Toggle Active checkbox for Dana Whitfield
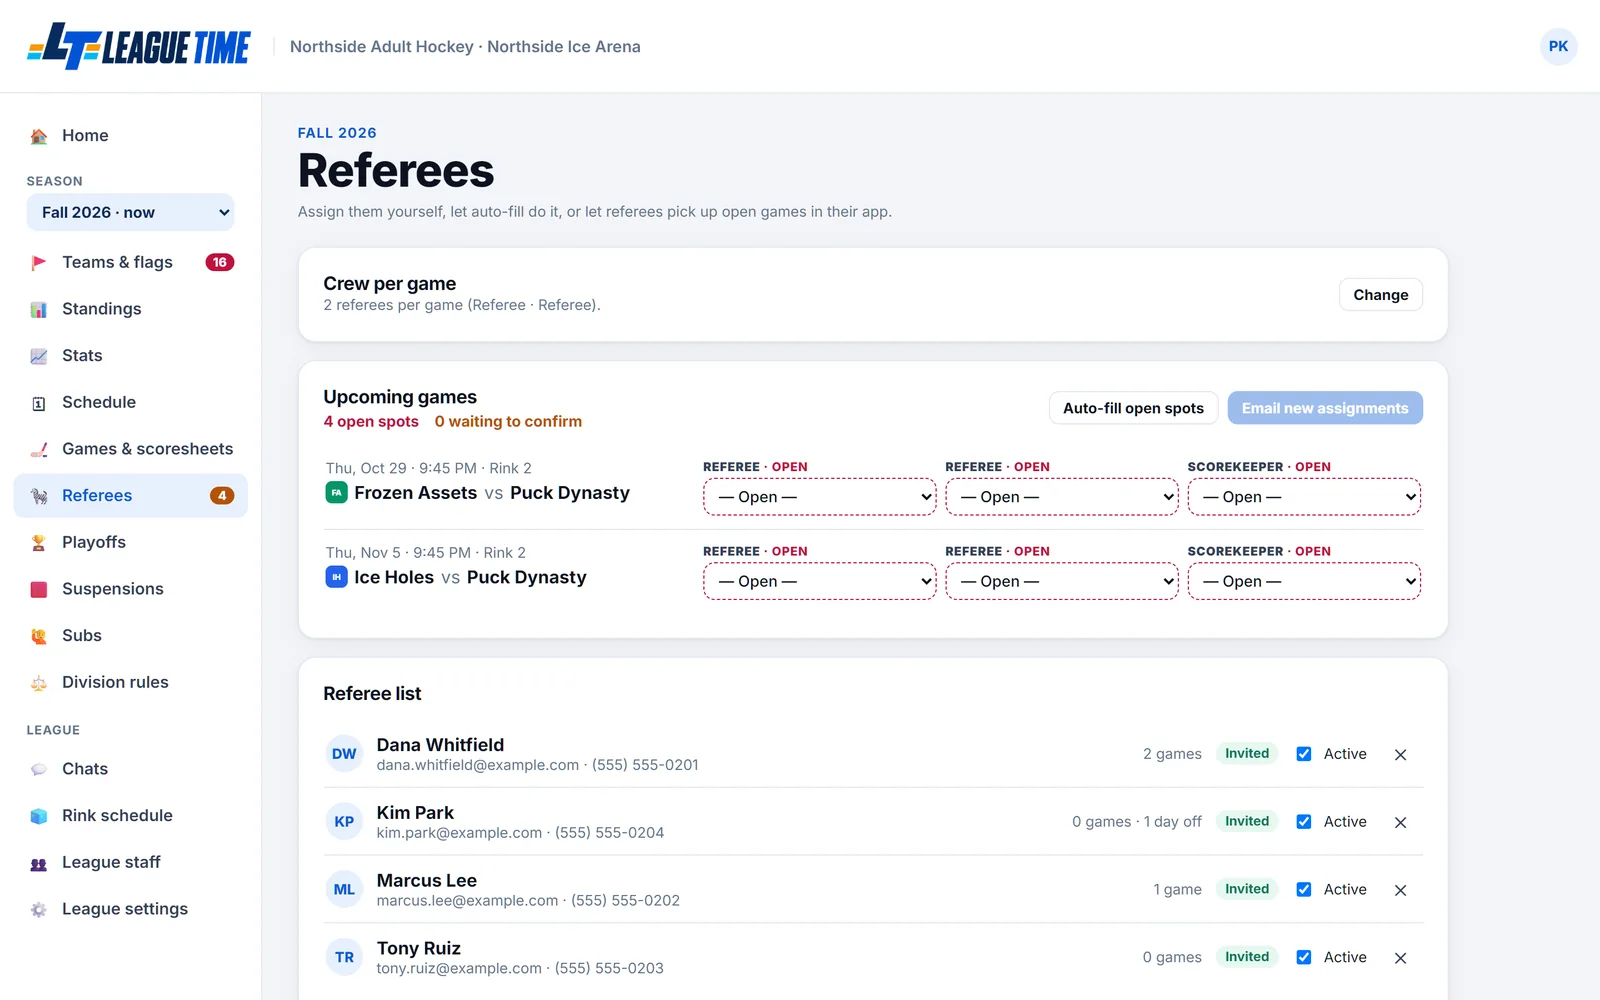The width and height of the screenshot is (1600, 1000). coord(1304,754)
